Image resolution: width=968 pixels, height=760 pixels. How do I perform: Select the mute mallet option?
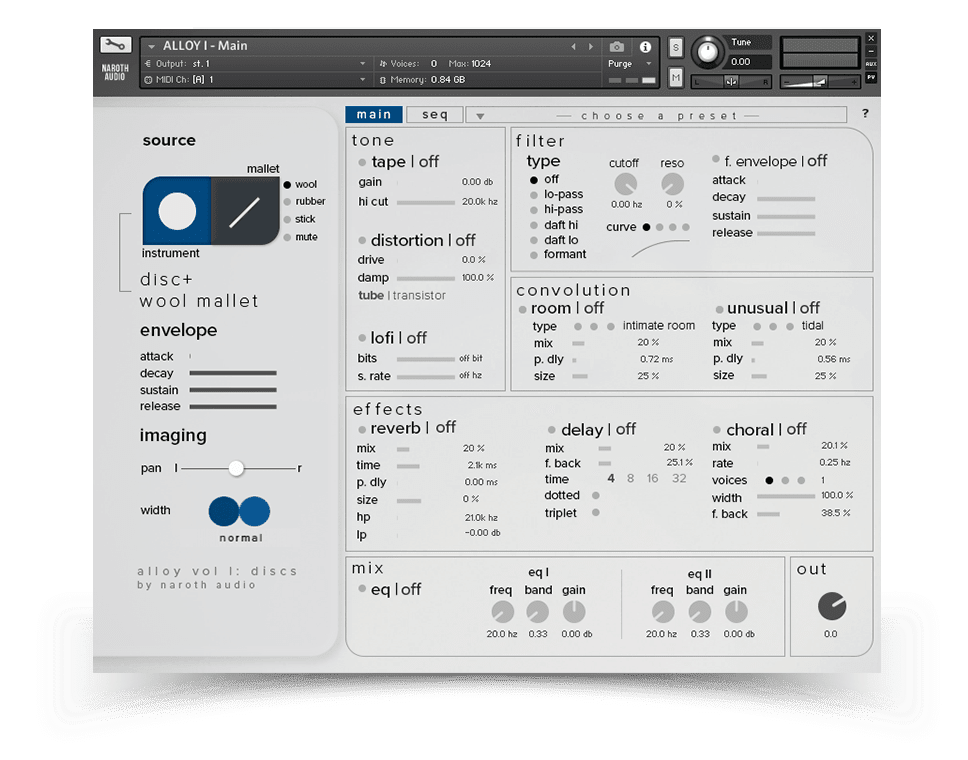pyautogui.click(x=287, y=237)
